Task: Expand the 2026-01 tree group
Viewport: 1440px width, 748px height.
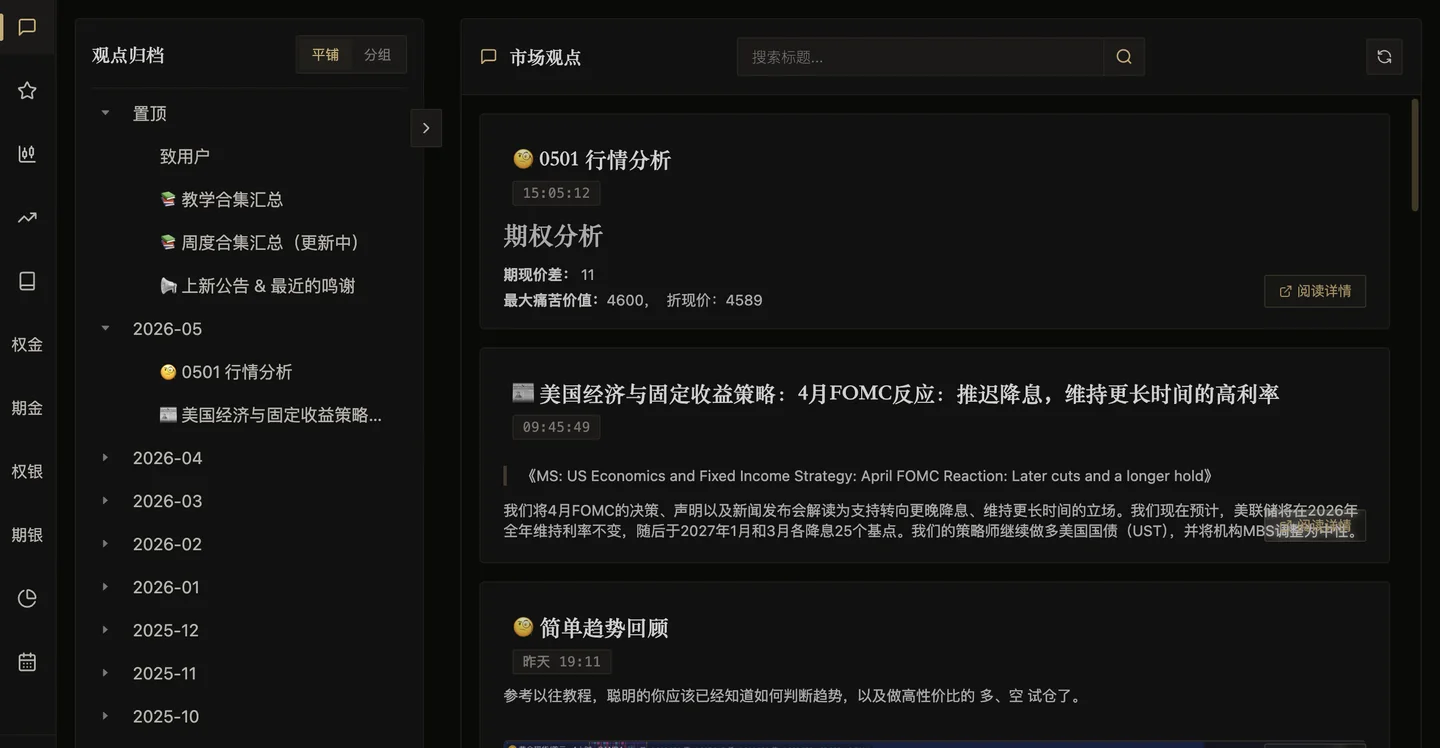Action: (105, 586)
